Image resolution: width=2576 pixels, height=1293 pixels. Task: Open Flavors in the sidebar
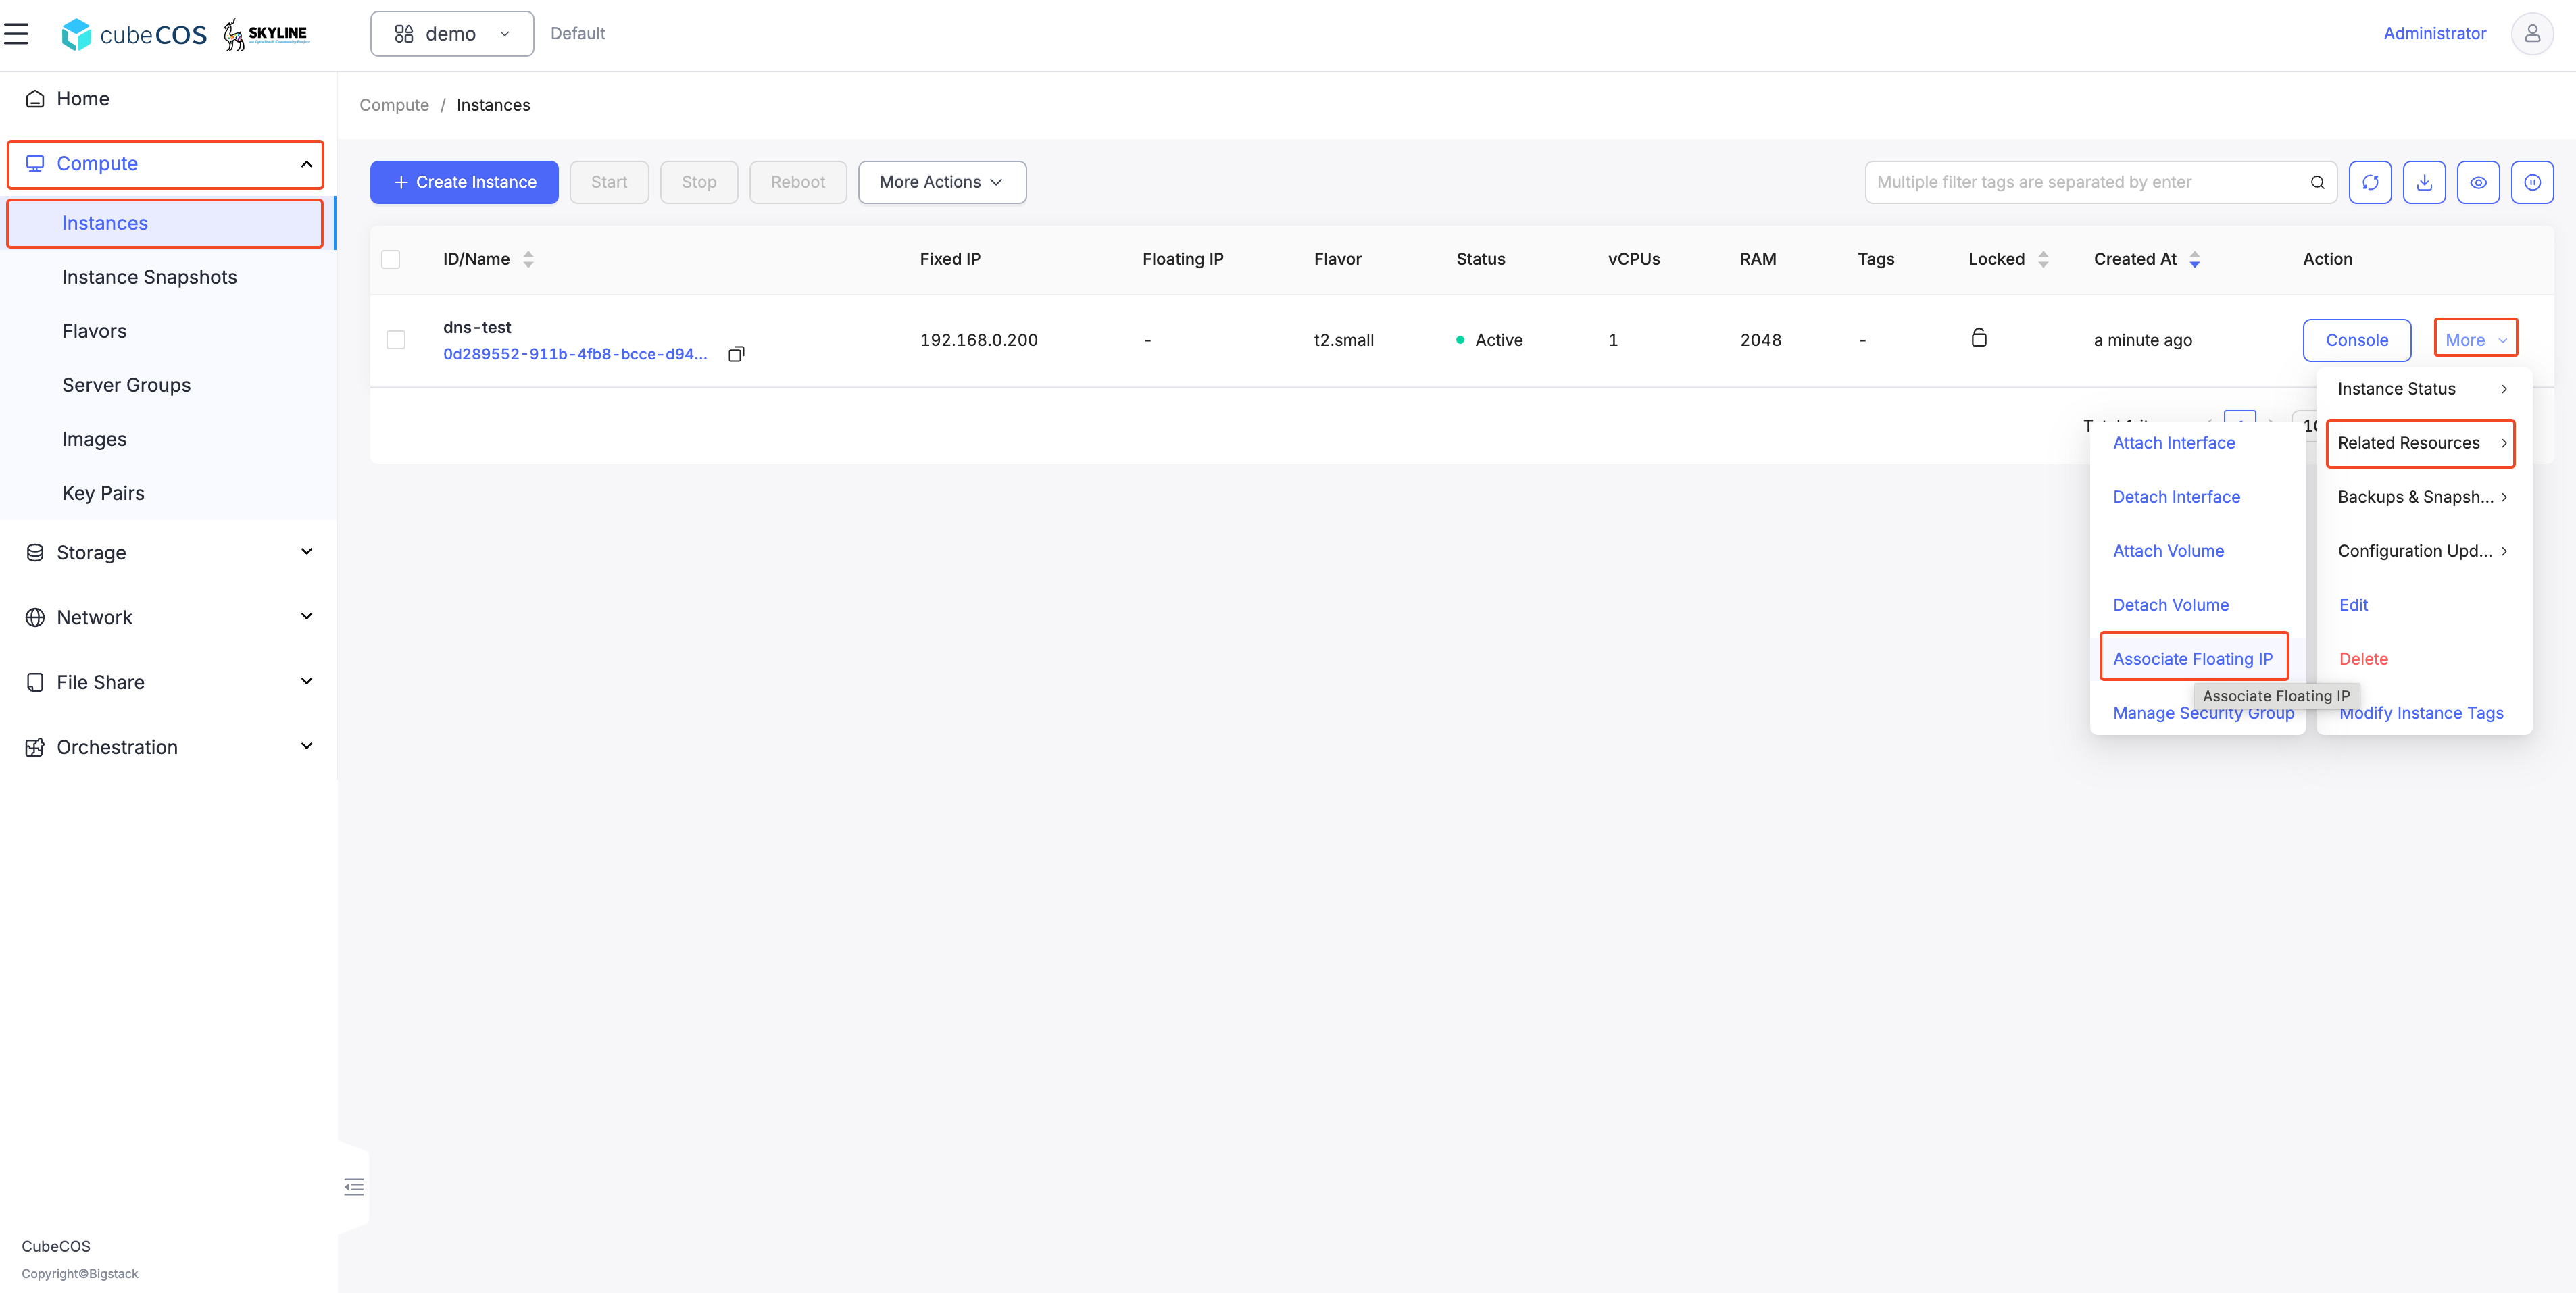[94, 331]
